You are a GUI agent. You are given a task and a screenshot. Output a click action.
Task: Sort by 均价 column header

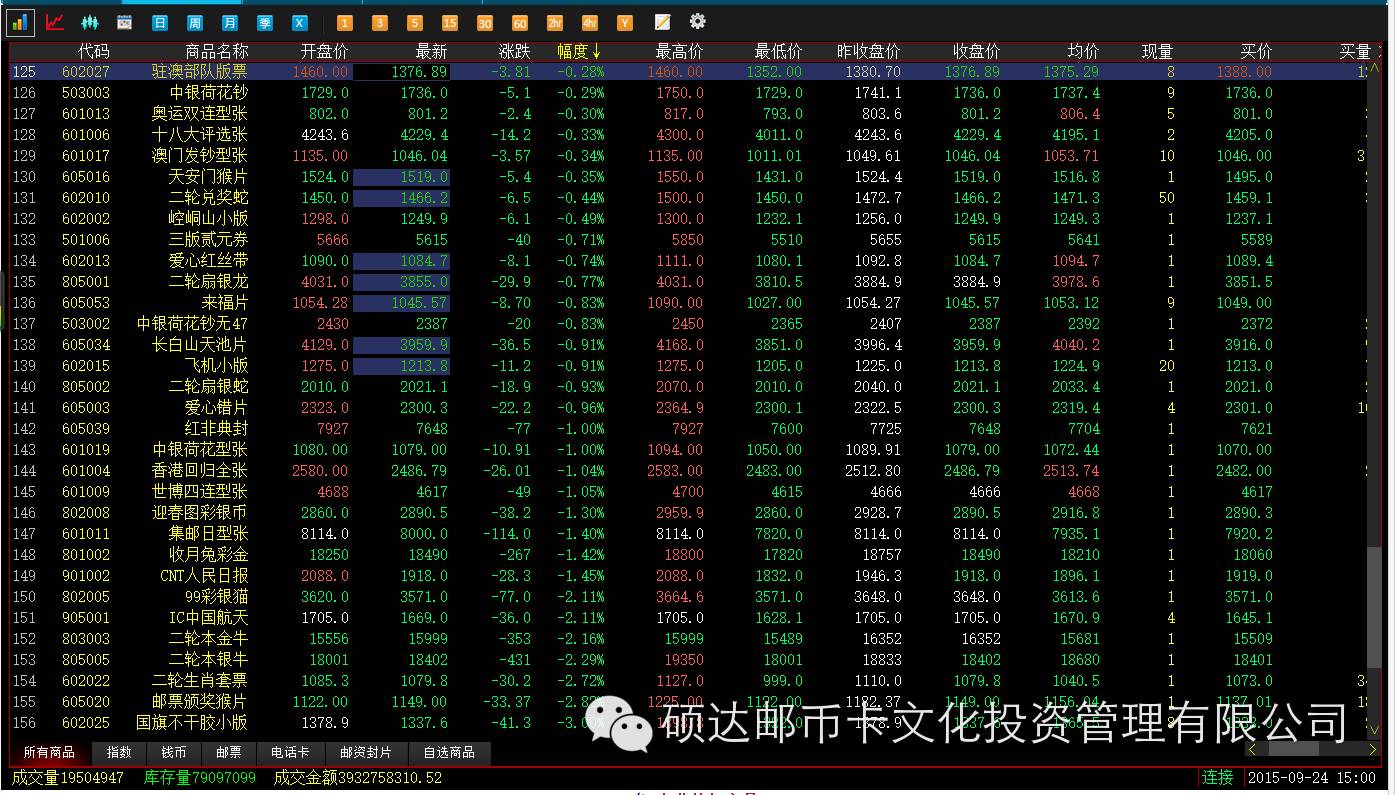pyautogui.click(x=1083, y=51)
